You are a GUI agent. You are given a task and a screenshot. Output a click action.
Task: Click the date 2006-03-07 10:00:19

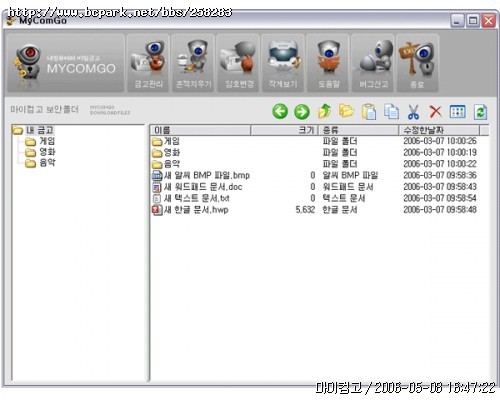point(440,152)
